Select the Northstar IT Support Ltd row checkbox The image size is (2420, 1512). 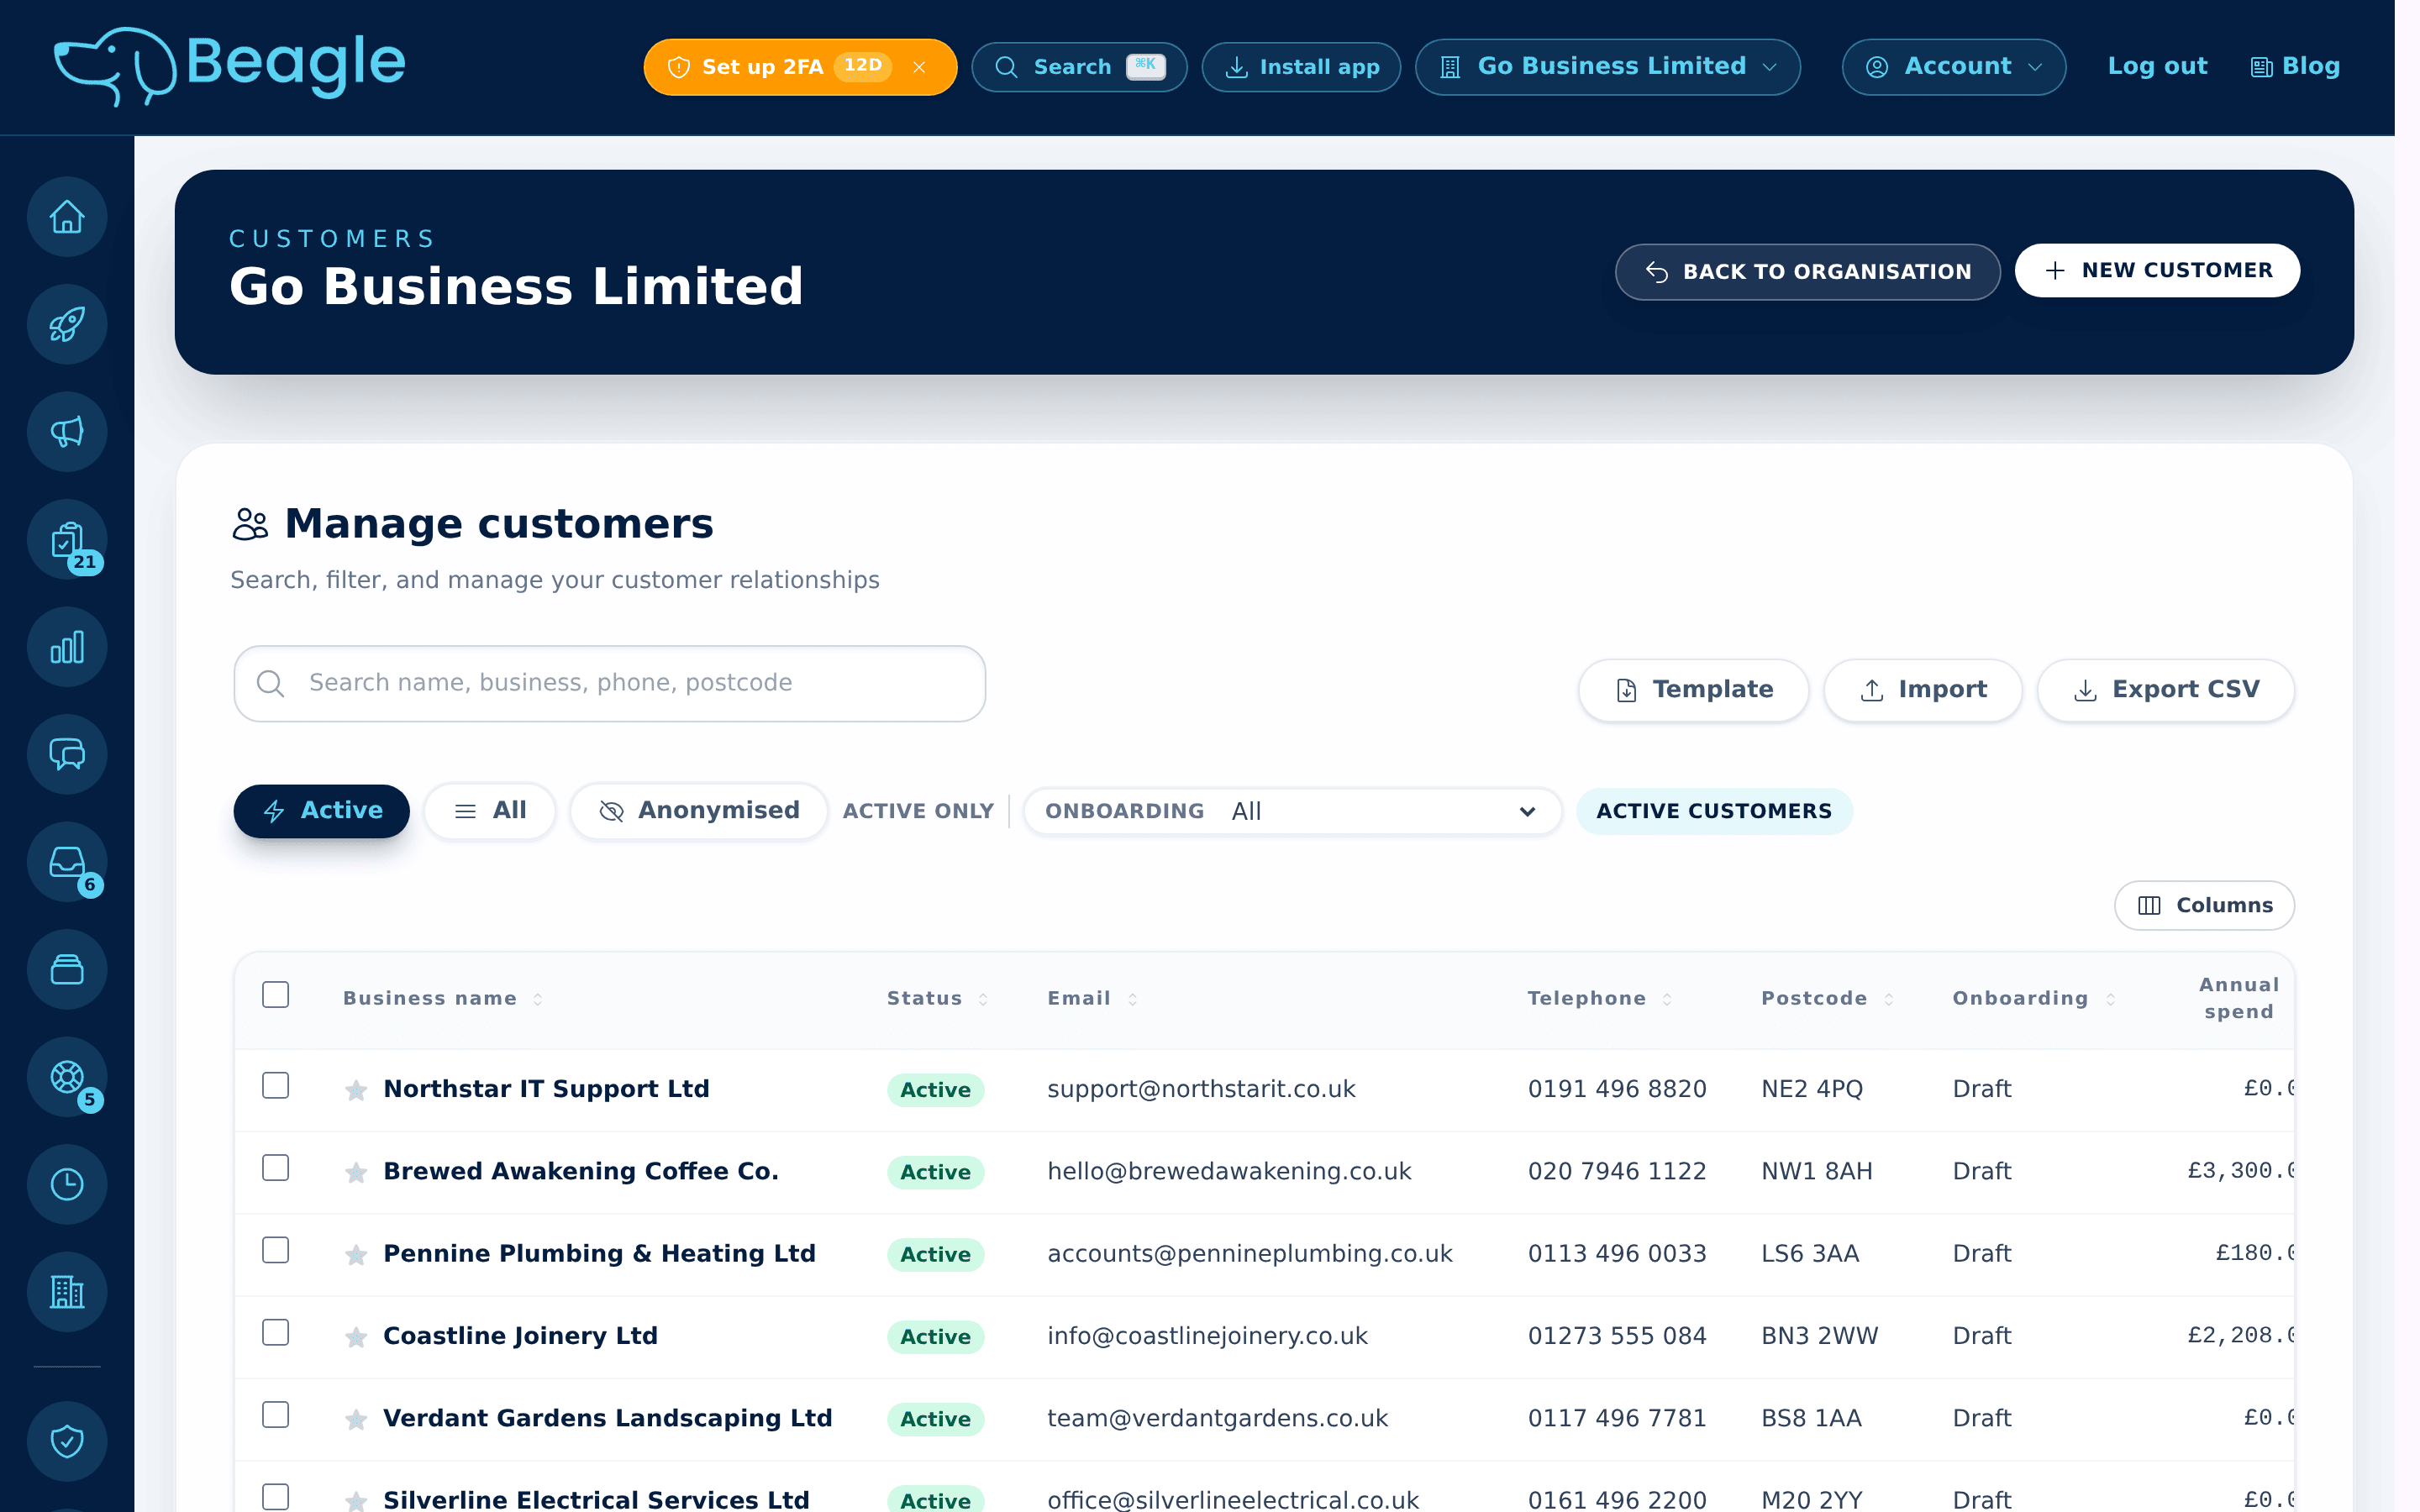(276, 1086)
